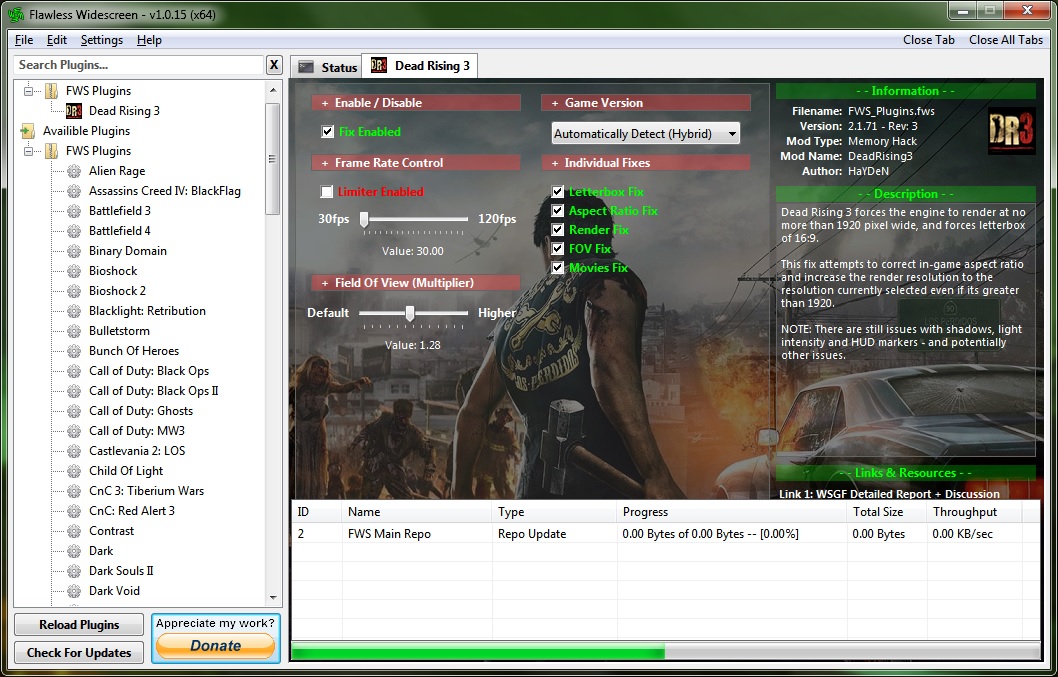Screen dimensions: 1058x677
Task: Click the gear icon beside Alien Rage
Action: [74, 171]
